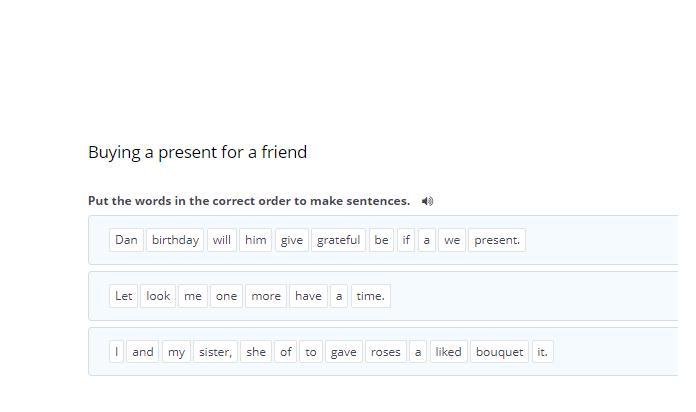Choose the "sister," word tile
Viewport: 696px width, 412px height.
click(x=215, y=352)
